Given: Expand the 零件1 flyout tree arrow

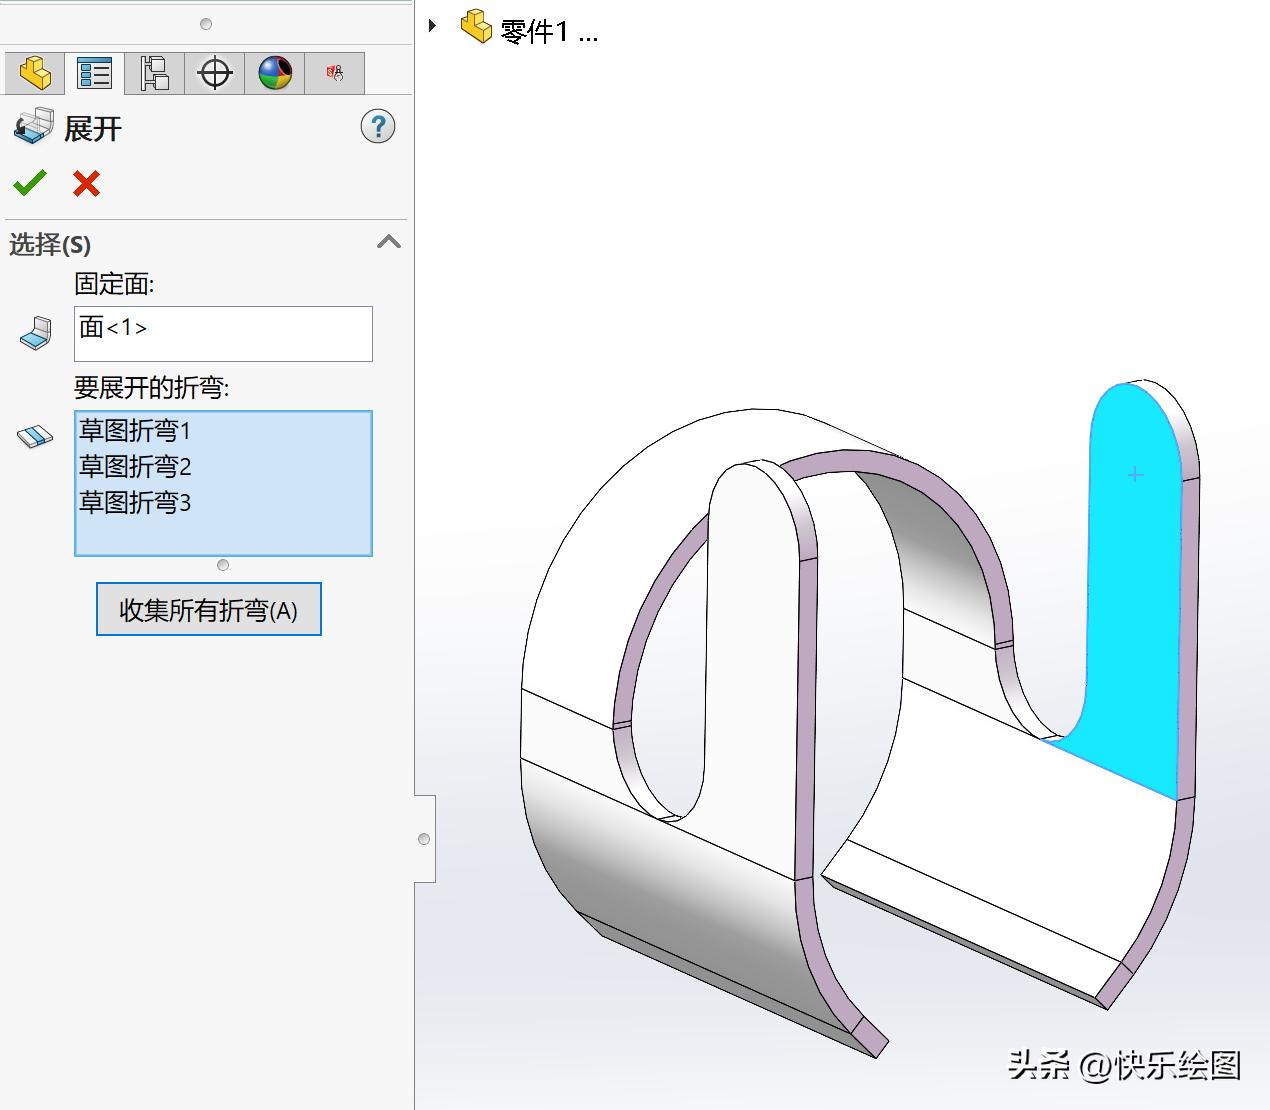Looking at the screenshot, I should click(x=432, y=26).
